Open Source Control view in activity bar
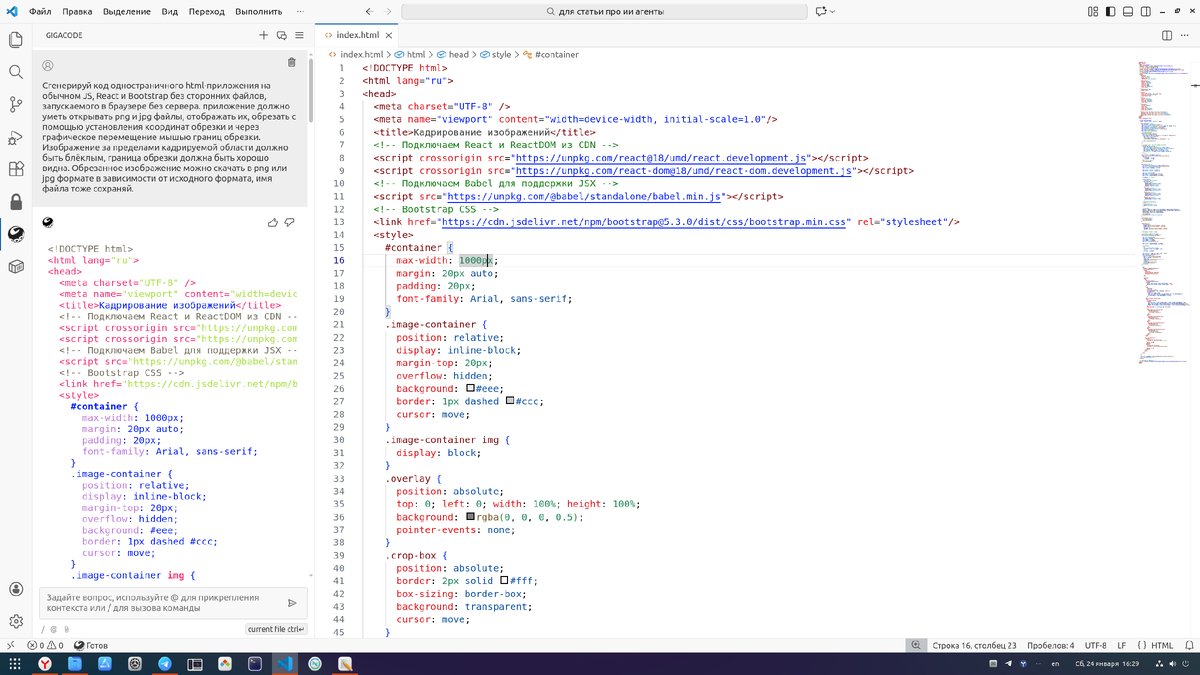This screenshot has width=1200, height=675. coord(16,105)
